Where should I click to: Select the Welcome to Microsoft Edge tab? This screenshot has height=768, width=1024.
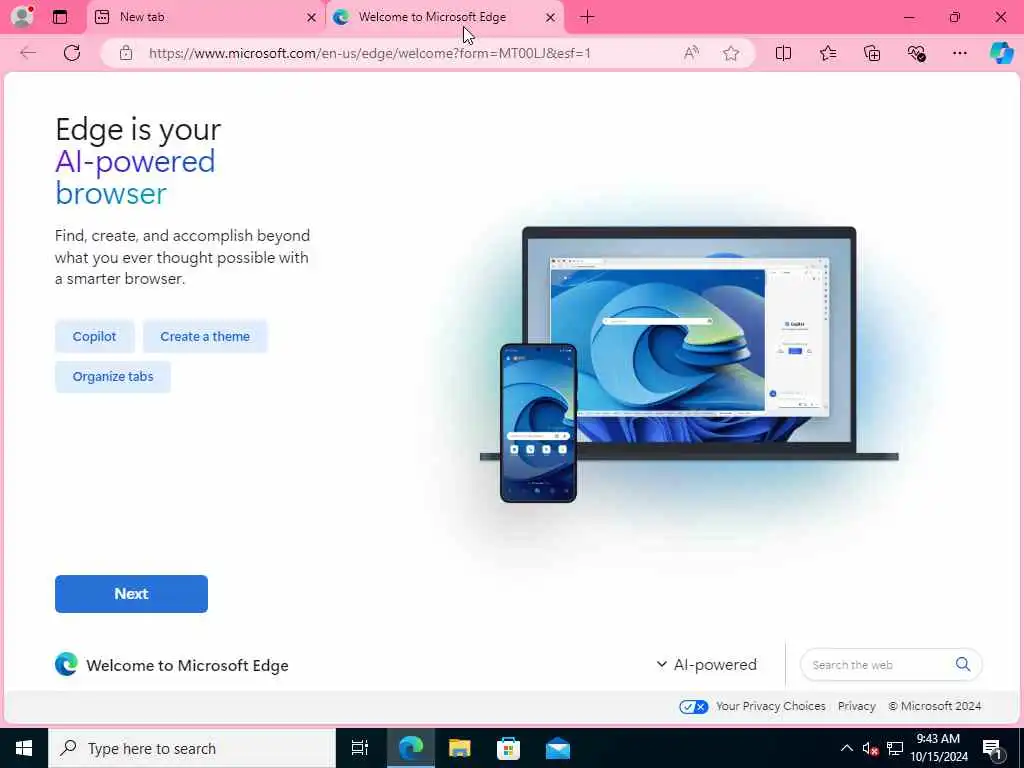point(445,17)
